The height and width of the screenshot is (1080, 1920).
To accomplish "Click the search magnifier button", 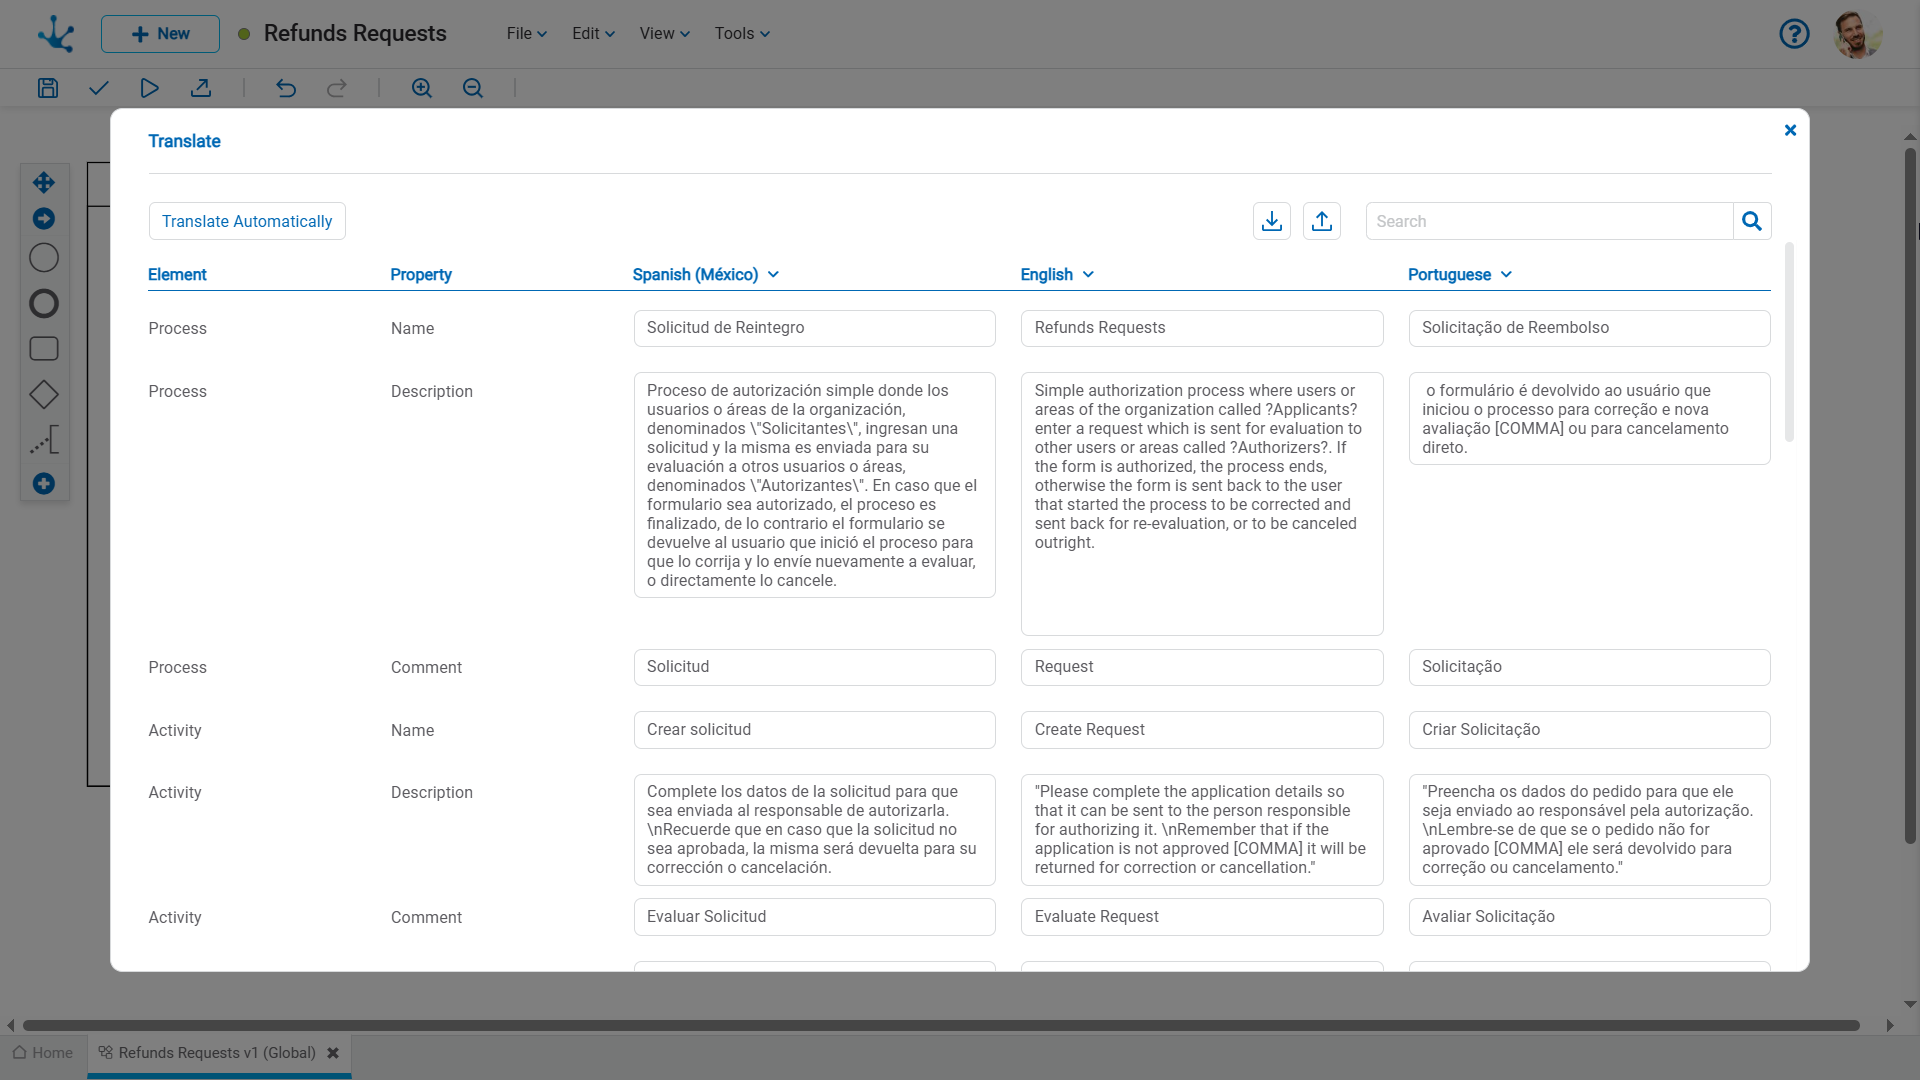I will pyautogui.click(x=1751, y=221).
